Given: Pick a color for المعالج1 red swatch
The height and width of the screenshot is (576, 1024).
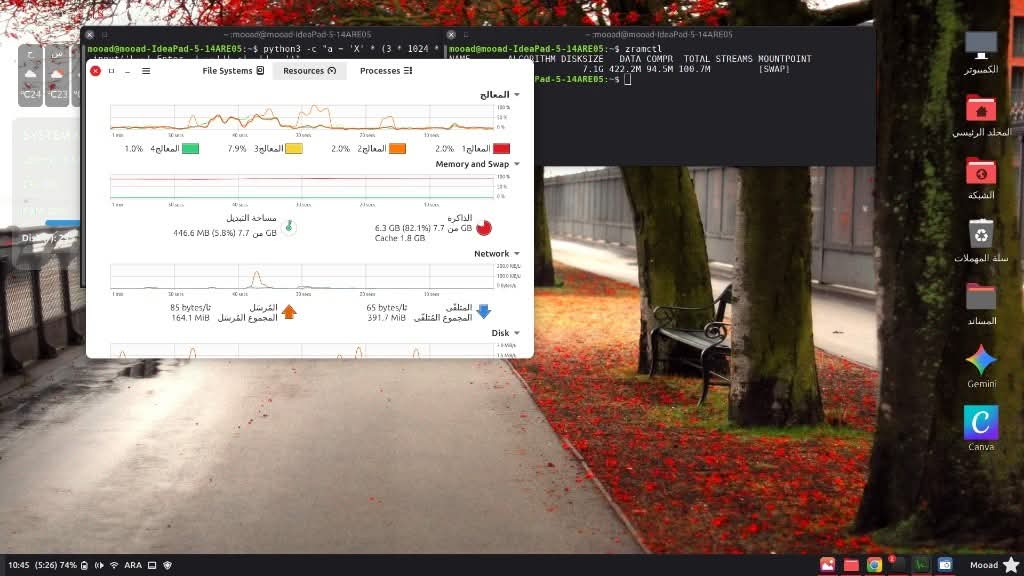Looking at the screenshot, I should (502, 149).
